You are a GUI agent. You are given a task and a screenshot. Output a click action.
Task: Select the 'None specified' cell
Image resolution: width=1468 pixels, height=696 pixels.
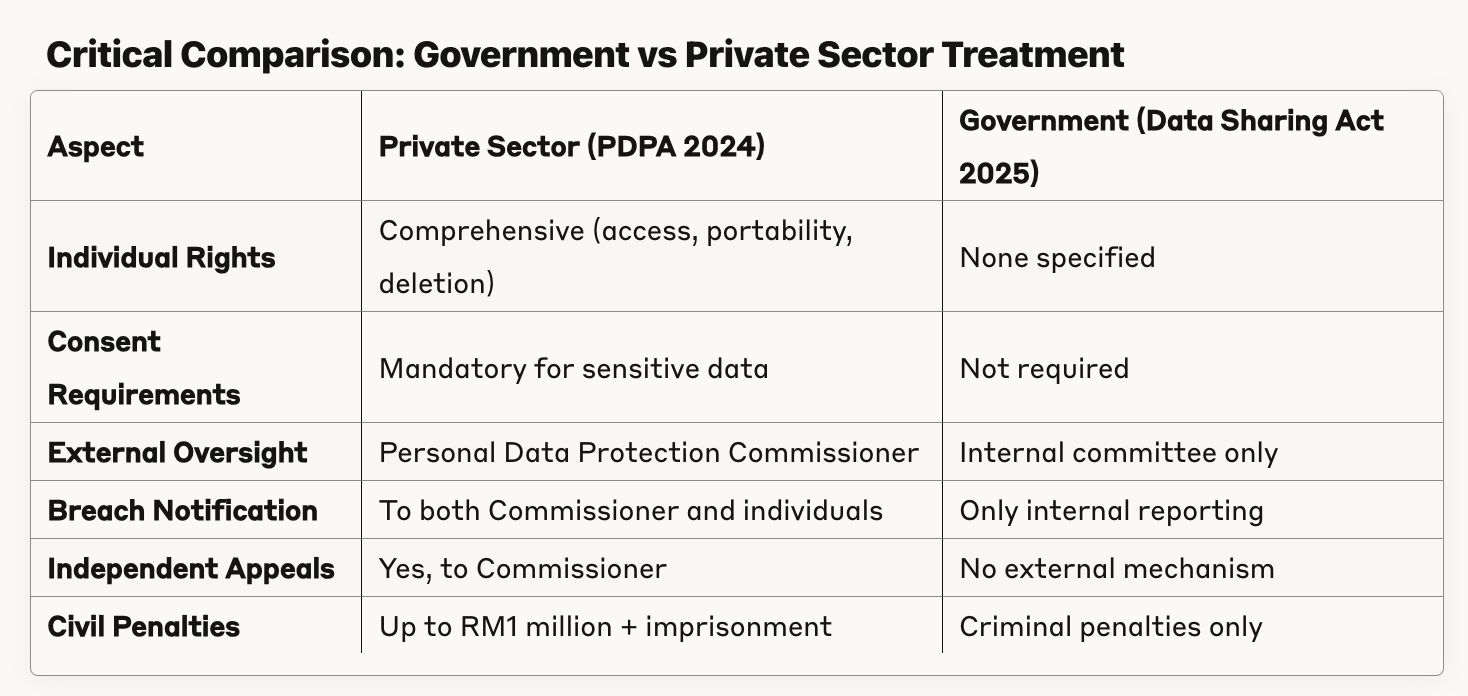(x=1057, y=257)
